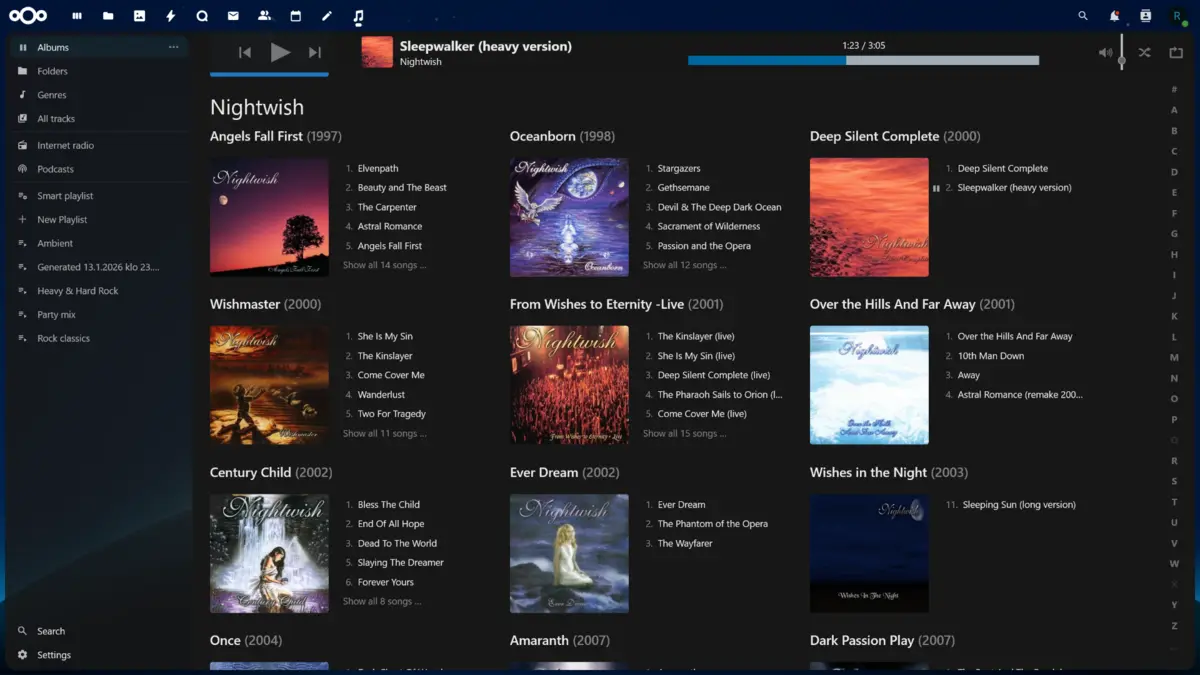The image size is (1200, 675).
Task: Open the Talk chat app icon
Action: 202,16
